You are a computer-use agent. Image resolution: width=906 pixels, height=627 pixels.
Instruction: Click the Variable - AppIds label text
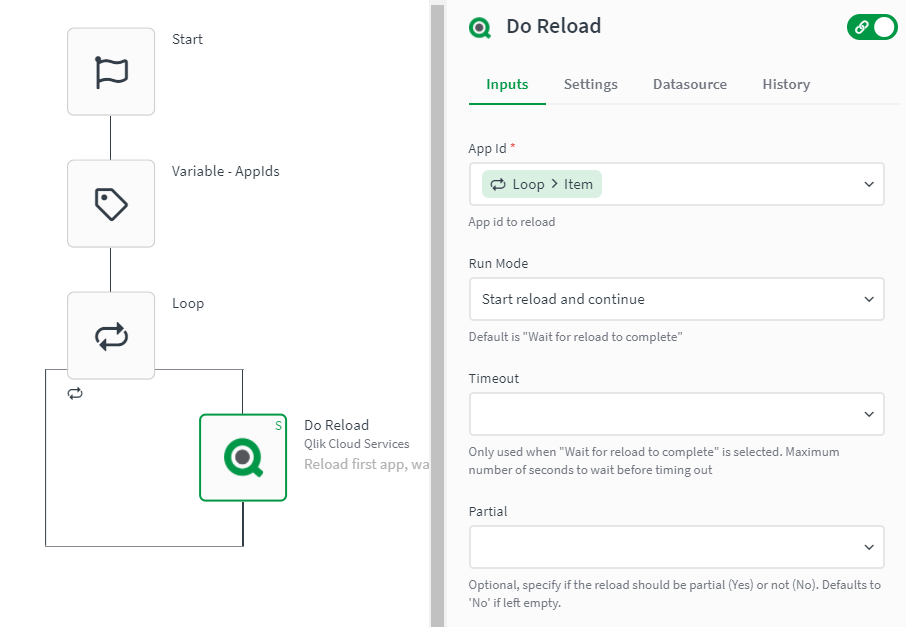coord(226,171)
